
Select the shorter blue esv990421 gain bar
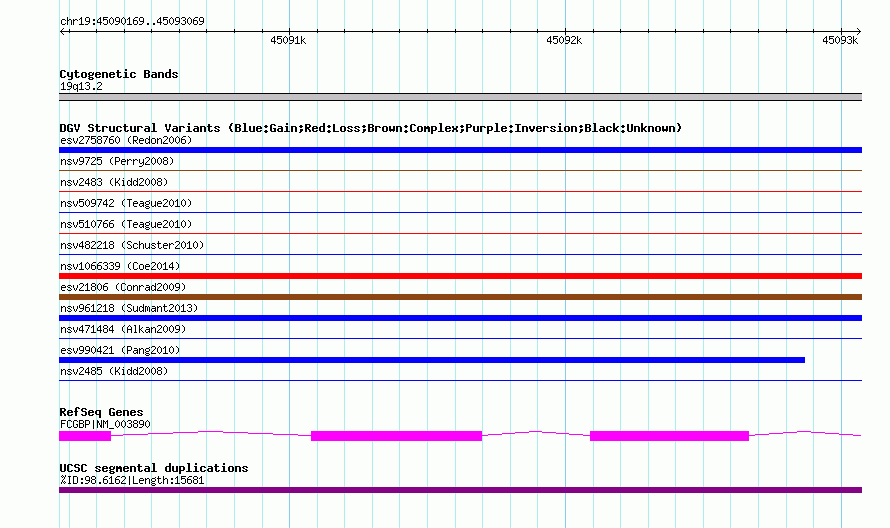tap(432, 360)
